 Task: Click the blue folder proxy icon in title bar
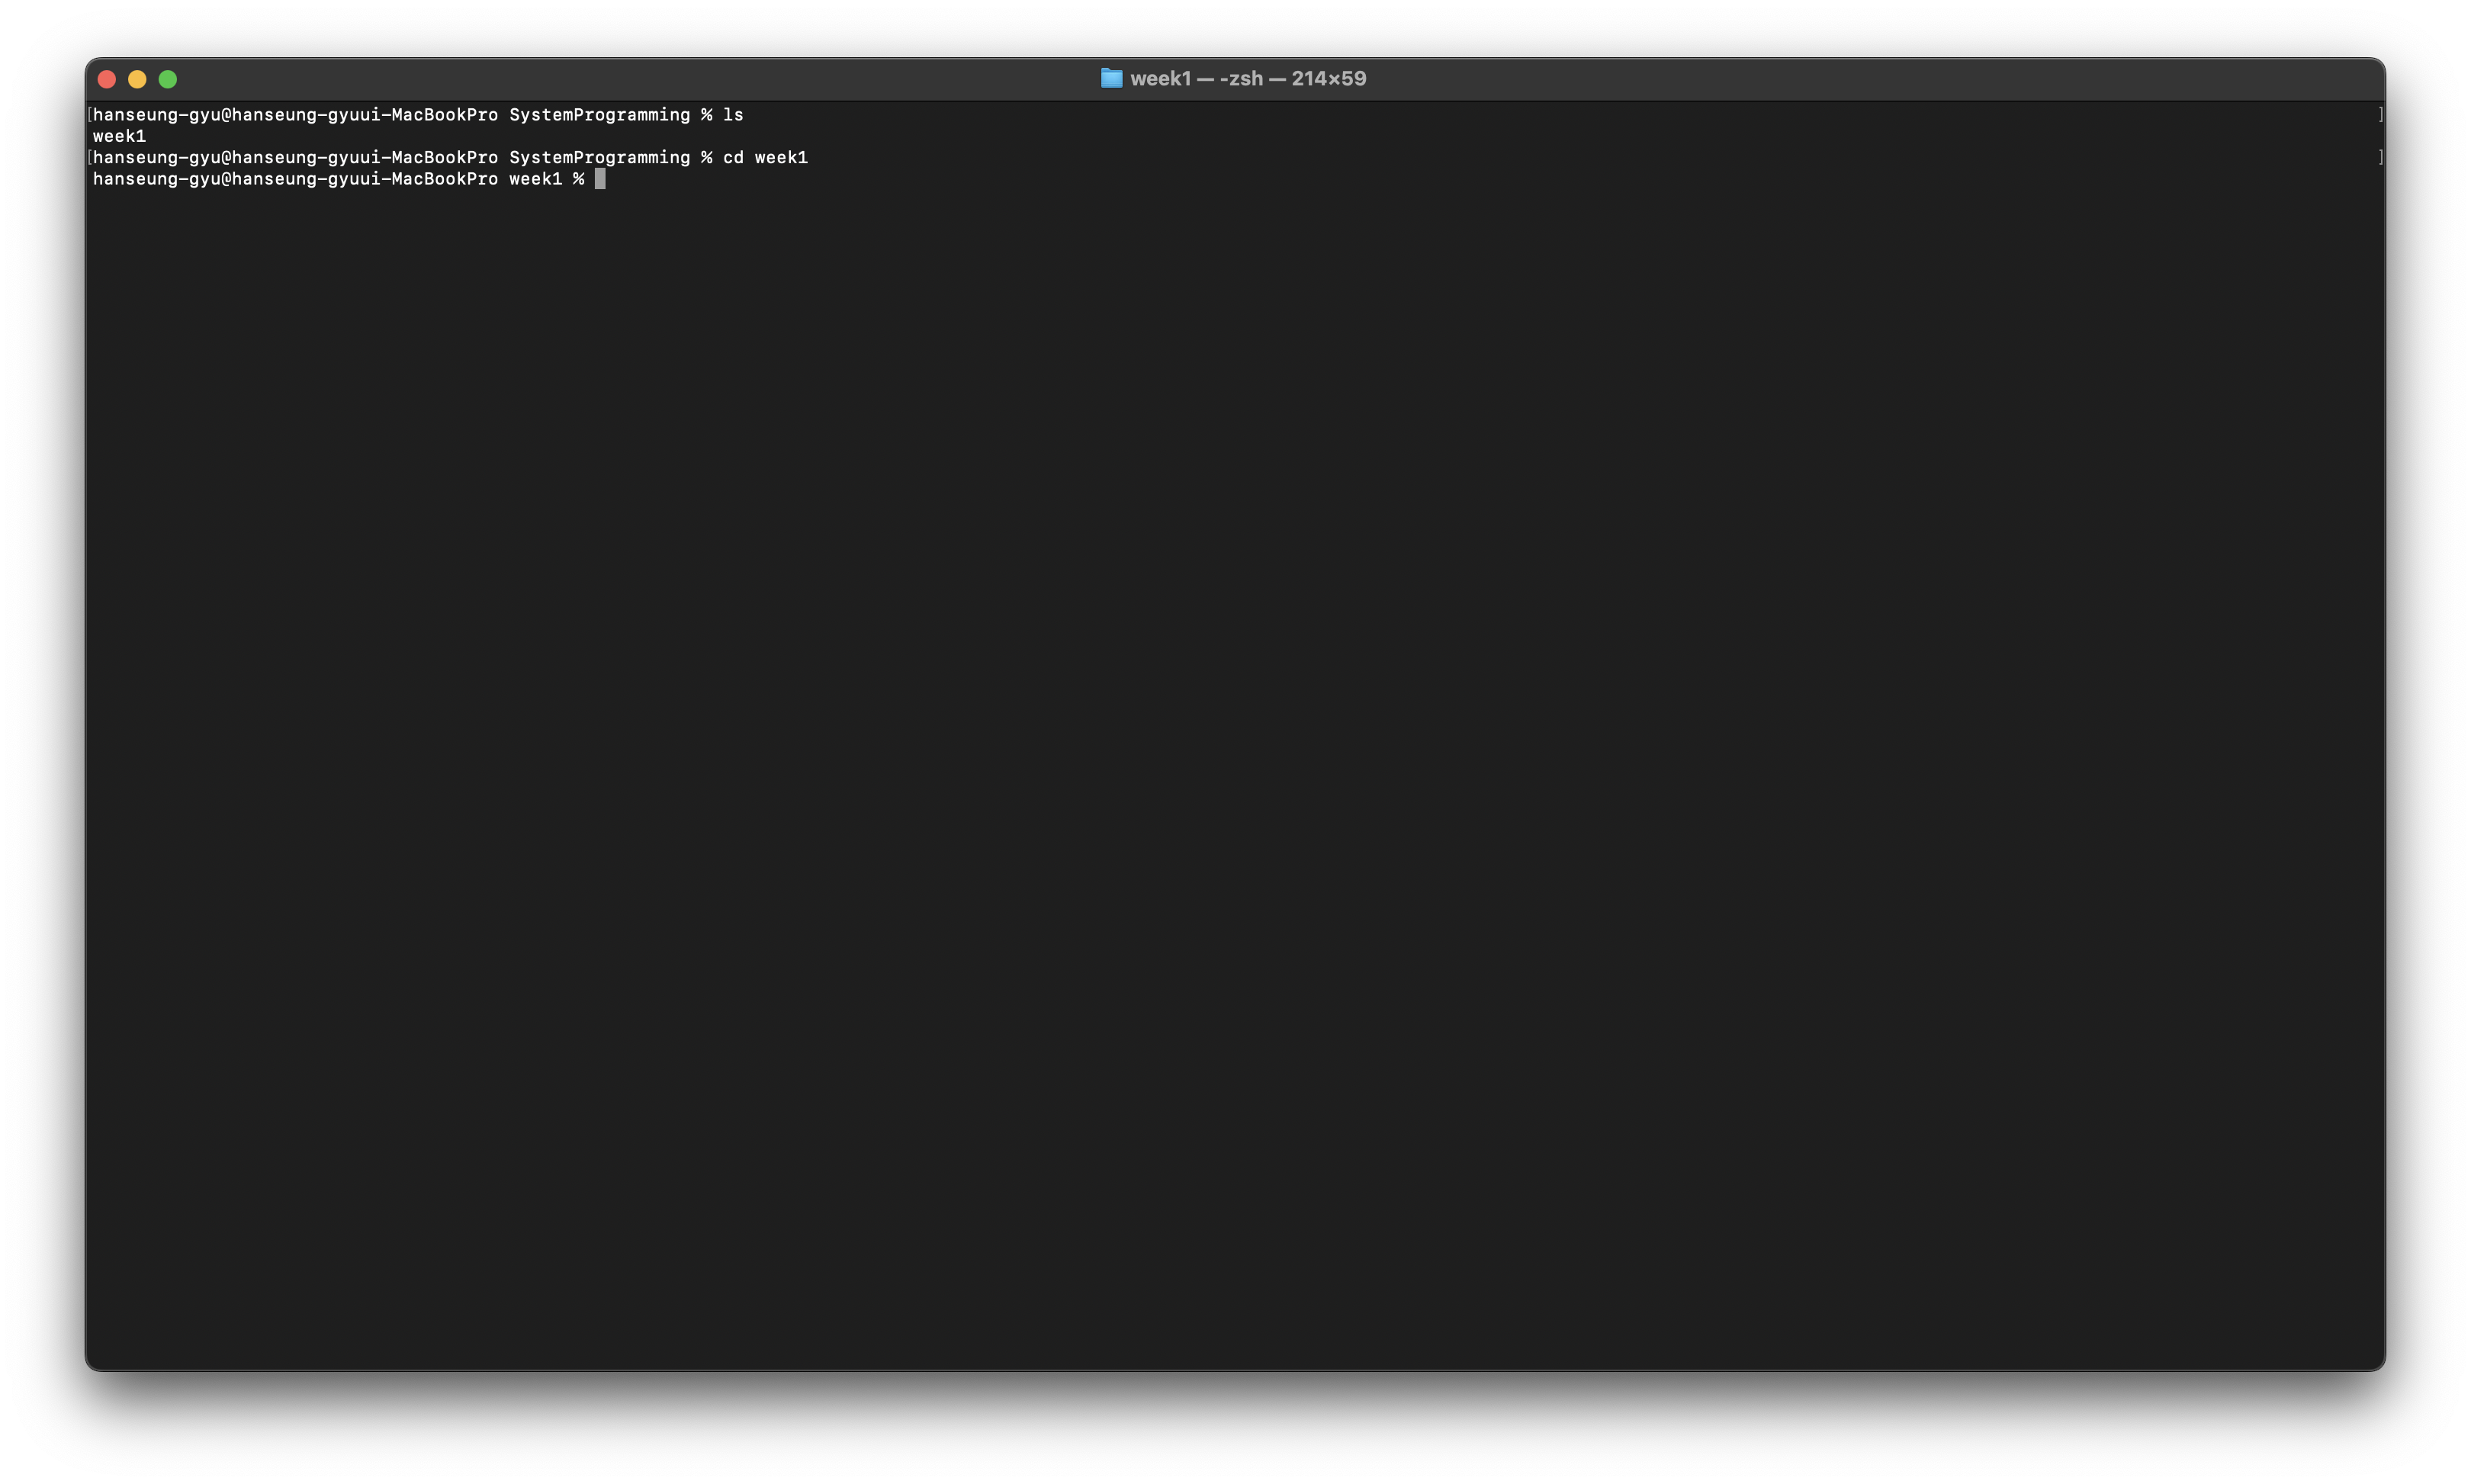click(1111, 78)
